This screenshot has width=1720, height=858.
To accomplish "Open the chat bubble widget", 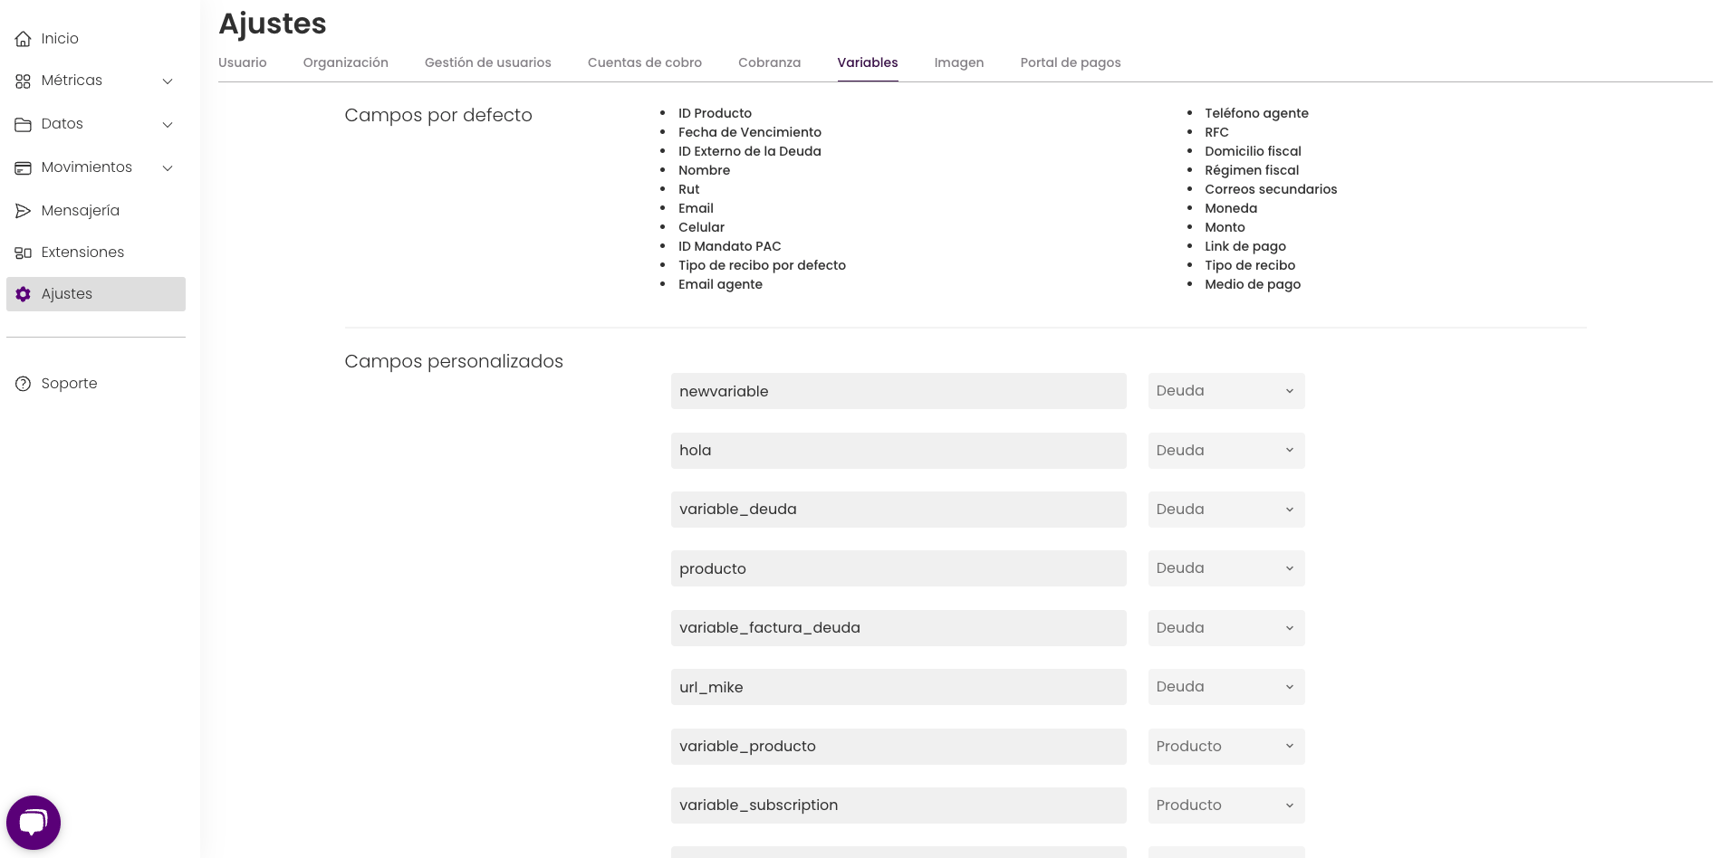I will point(33,822).
